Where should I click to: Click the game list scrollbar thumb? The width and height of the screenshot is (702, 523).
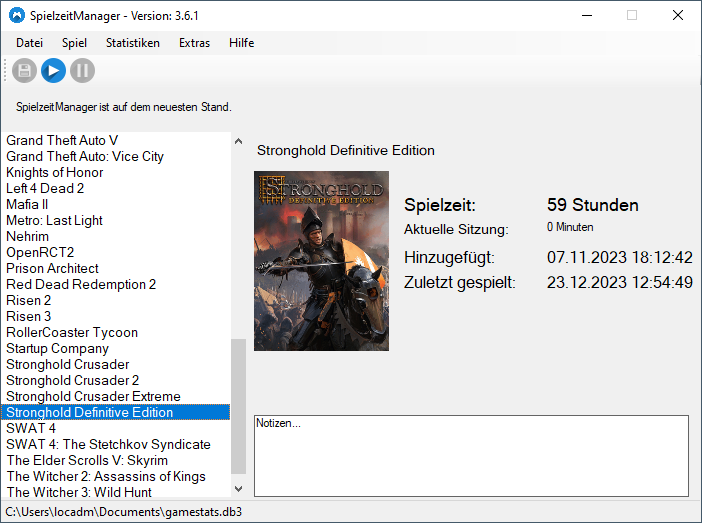238,405
